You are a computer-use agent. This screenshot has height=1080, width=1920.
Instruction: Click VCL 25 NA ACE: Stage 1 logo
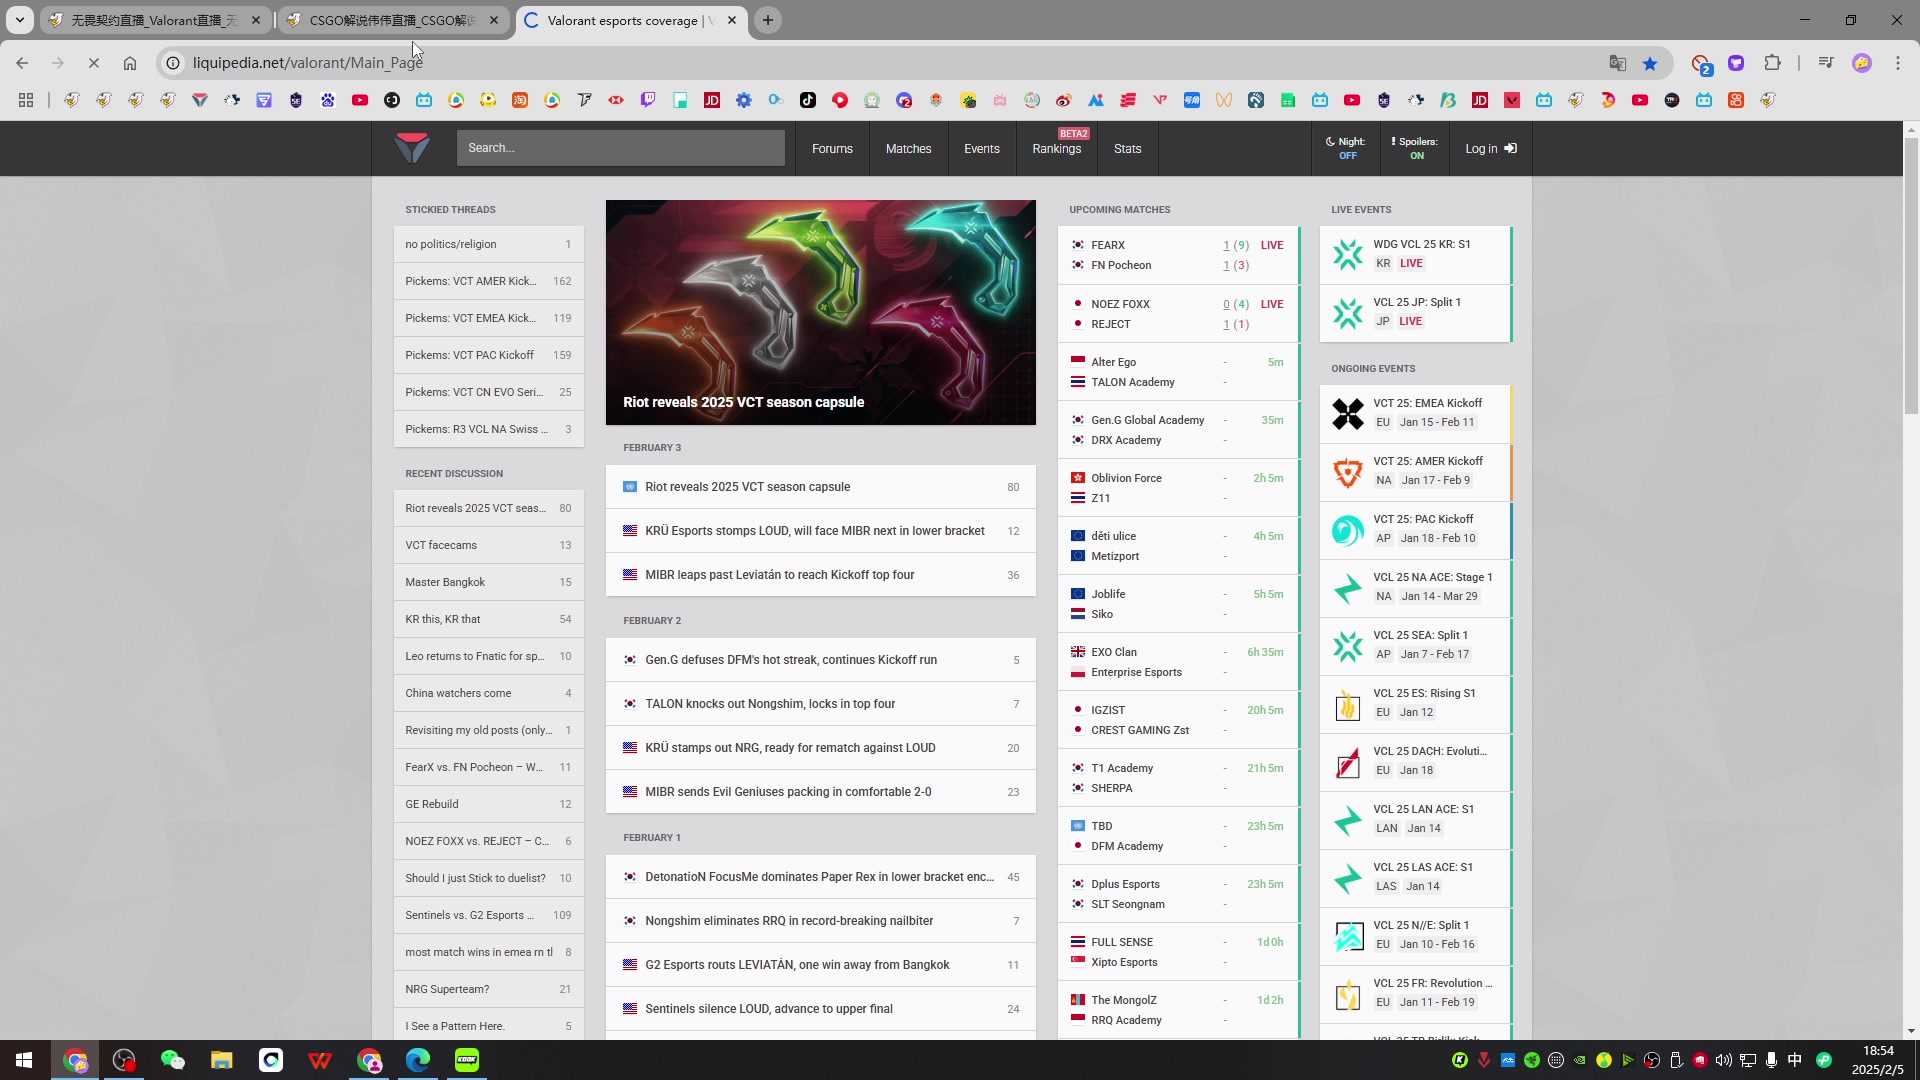coord(1347,588)
